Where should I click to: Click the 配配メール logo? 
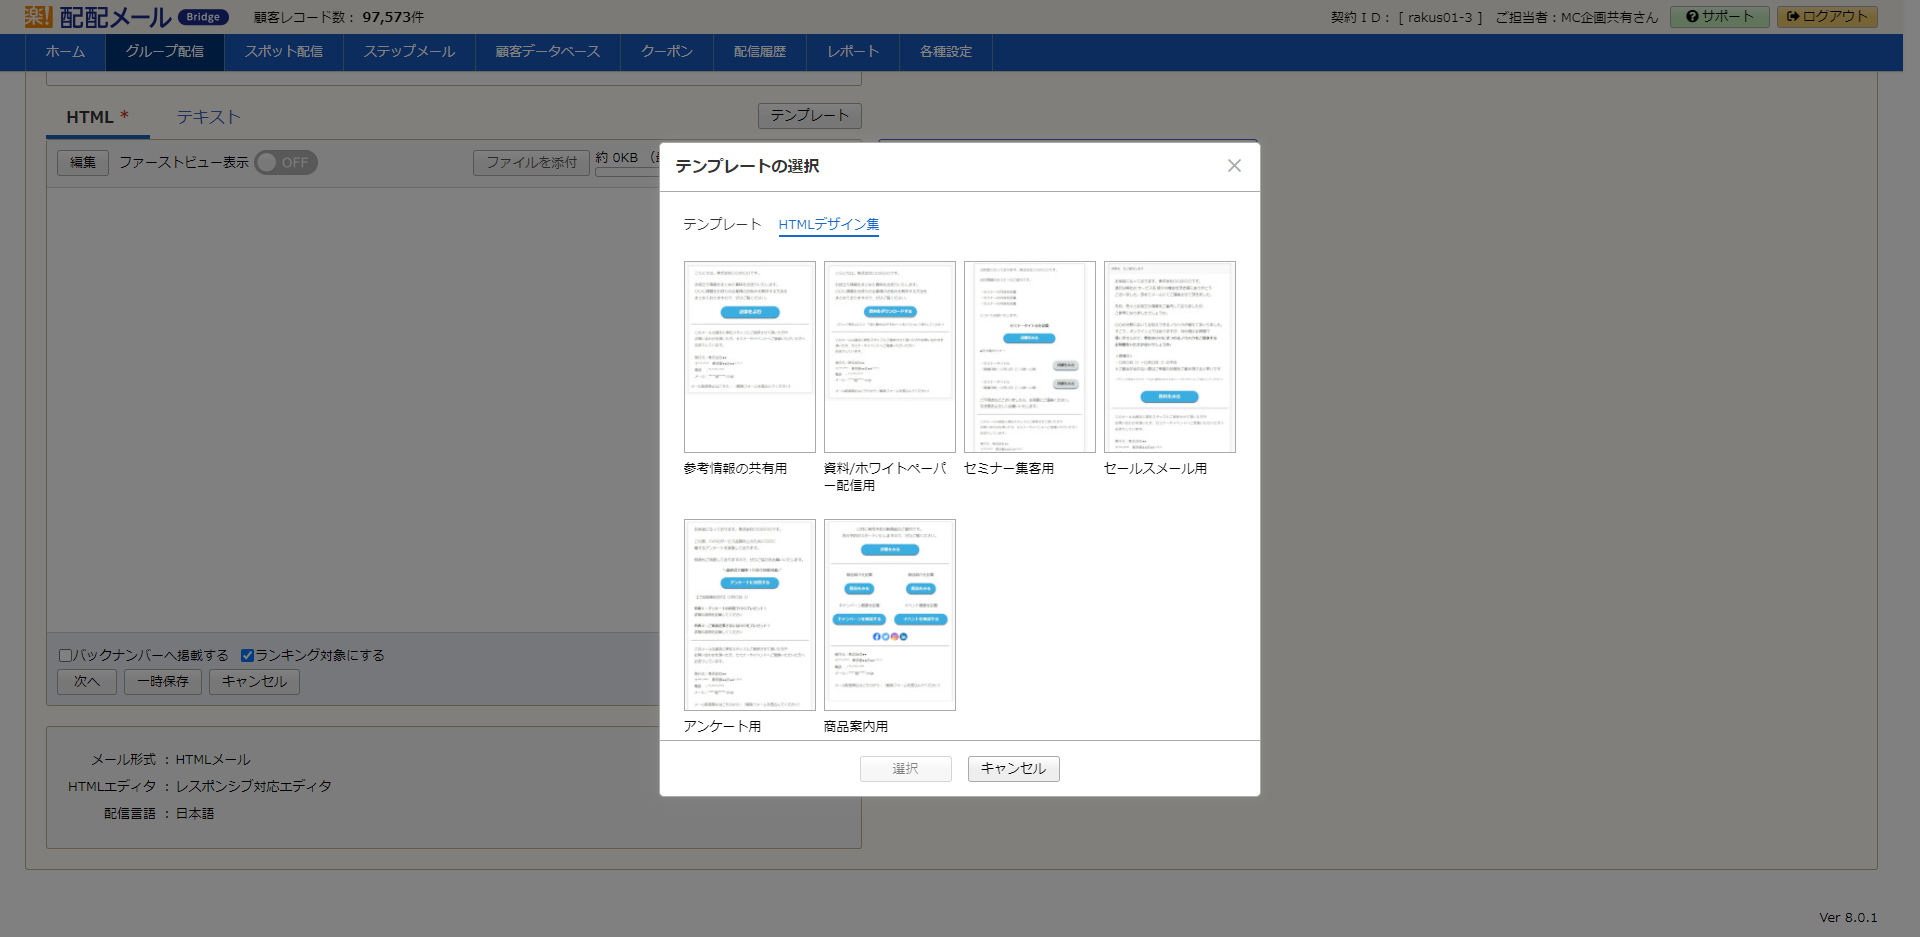pyautogui.click(x=110, y=16)
